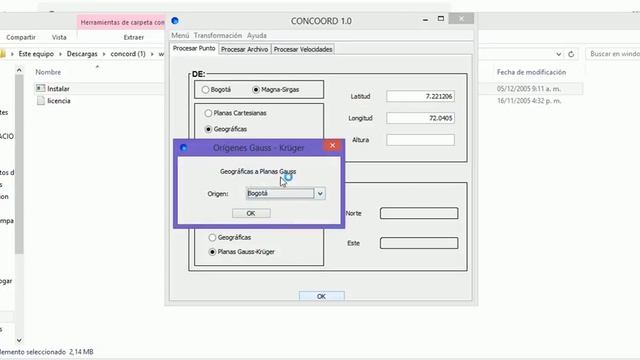640x360 pixels.
Task: Select the Bogotá datum radio button
Action: [205, 89]
